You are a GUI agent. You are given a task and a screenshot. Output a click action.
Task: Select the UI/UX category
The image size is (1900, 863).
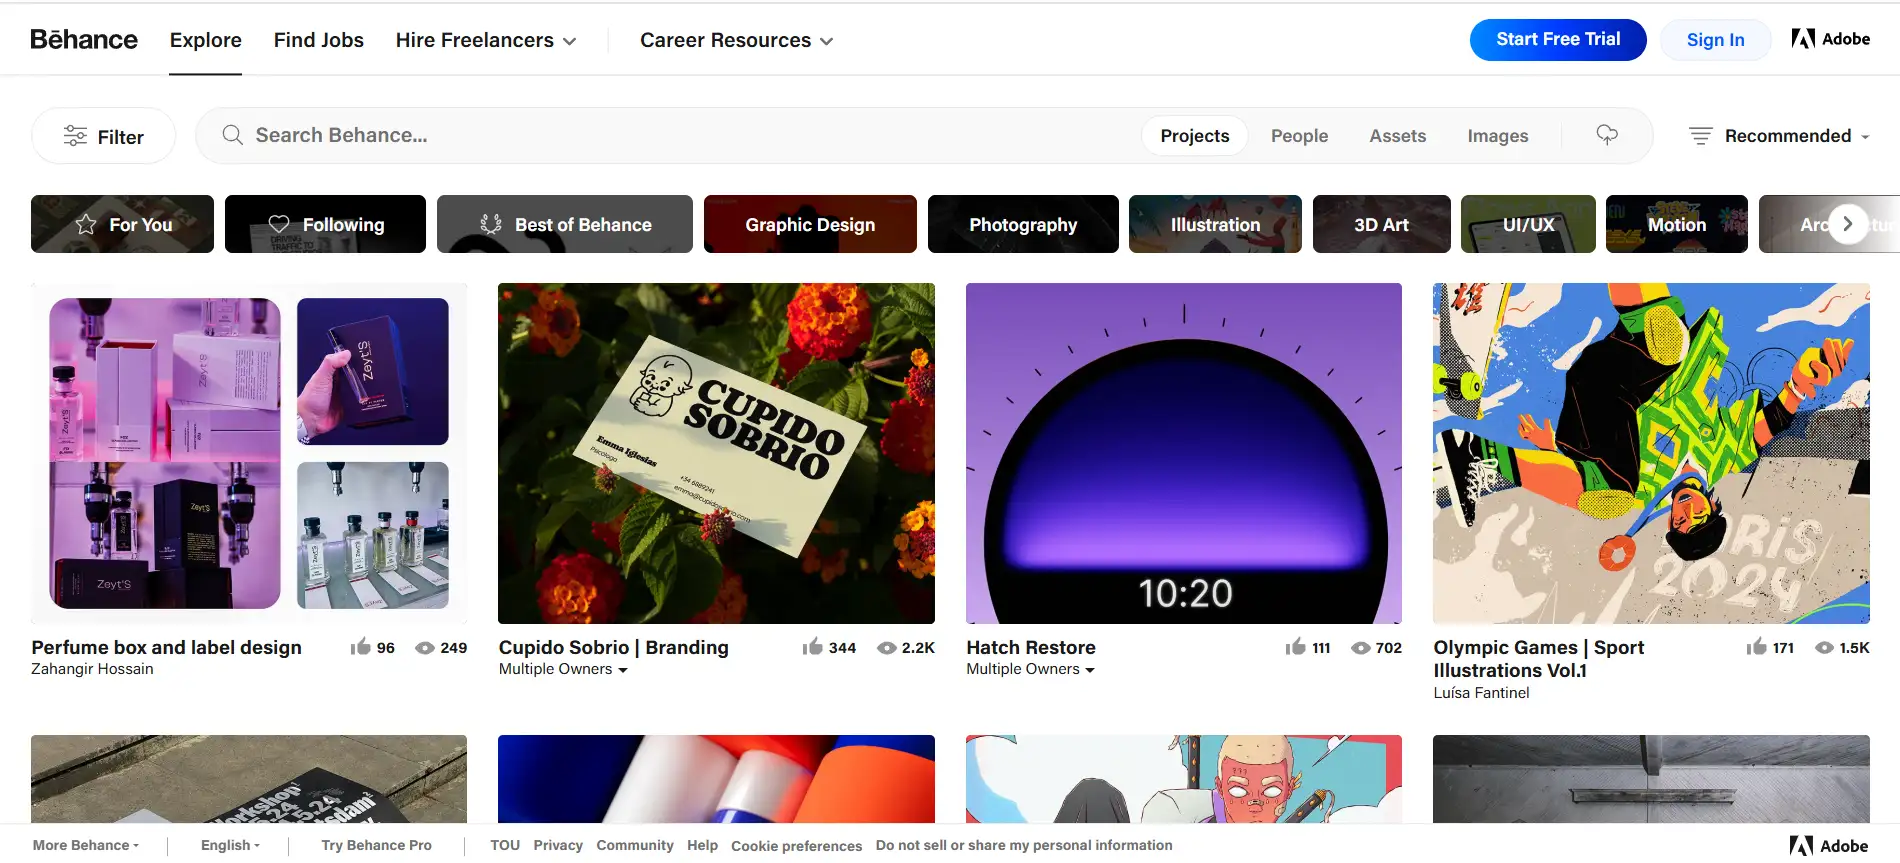pyautogui.click(x=1528, y=224)
